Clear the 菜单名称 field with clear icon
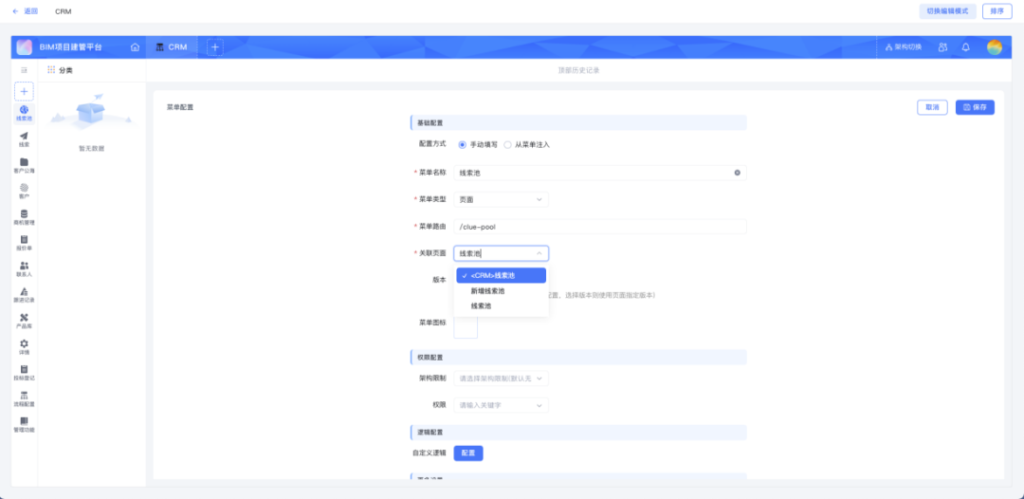Screen dimensions: 1024x499 (737, 172)
